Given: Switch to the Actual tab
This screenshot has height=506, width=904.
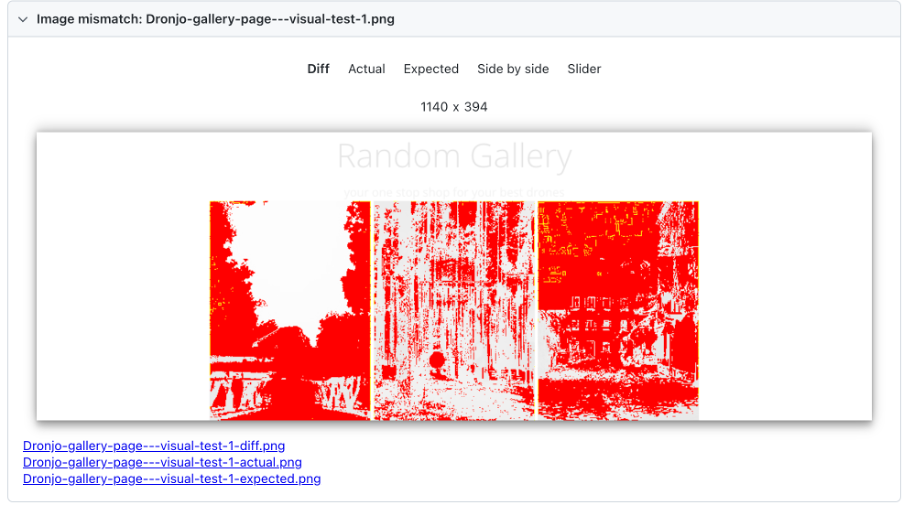Looking at the screenshot, I should pos(366,69).
